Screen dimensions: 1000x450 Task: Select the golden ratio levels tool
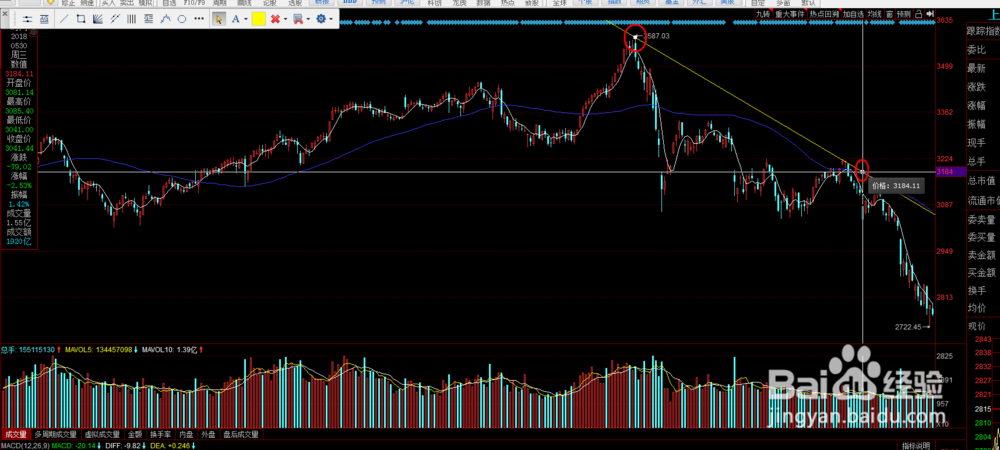coord(148,19)
